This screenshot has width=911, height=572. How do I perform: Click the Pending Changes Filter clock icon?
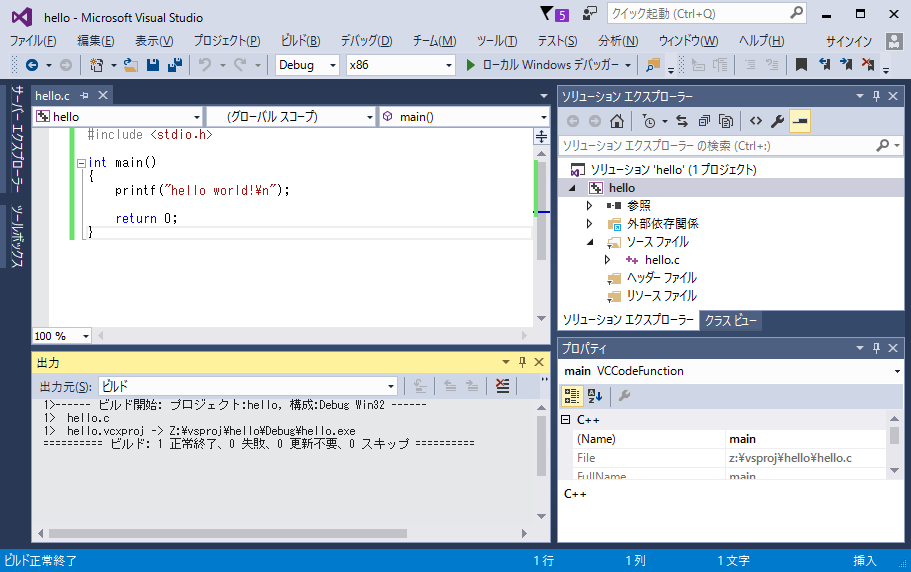pos(648,121)
